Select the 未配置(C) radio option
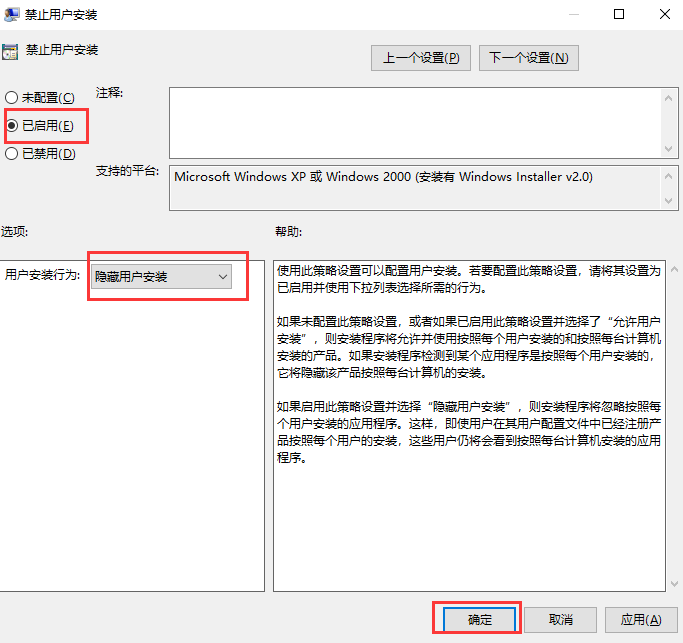Screen dimensions: 683x643 pyautogui.click(x=12, y=97)
